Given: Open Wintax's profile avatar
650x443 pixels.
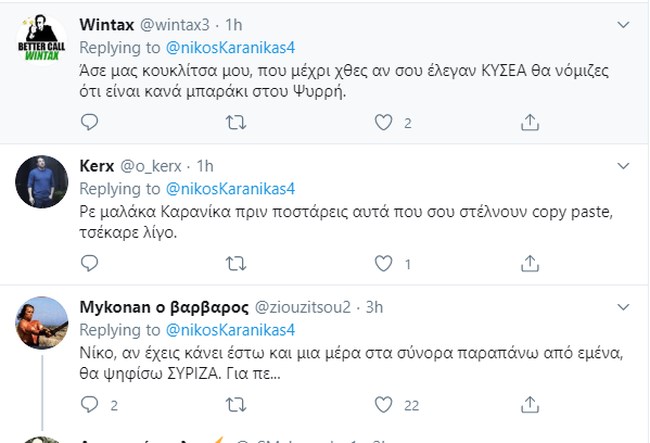Looking at the screenshot, I should click(44, 40).
